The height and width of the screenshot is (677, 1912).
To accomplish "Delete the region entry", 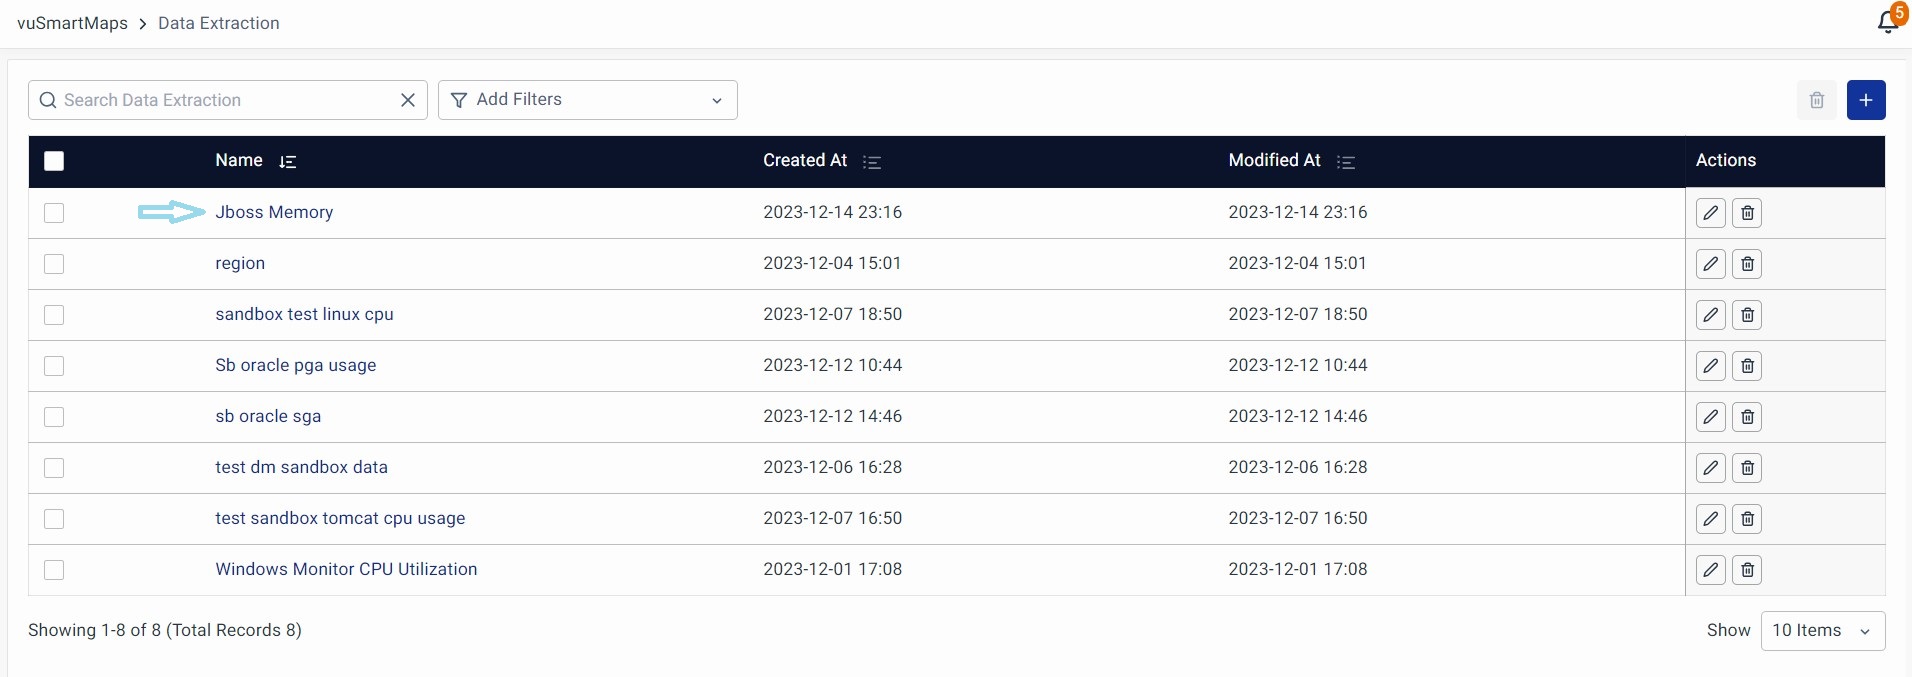I will click(1746, 264).
